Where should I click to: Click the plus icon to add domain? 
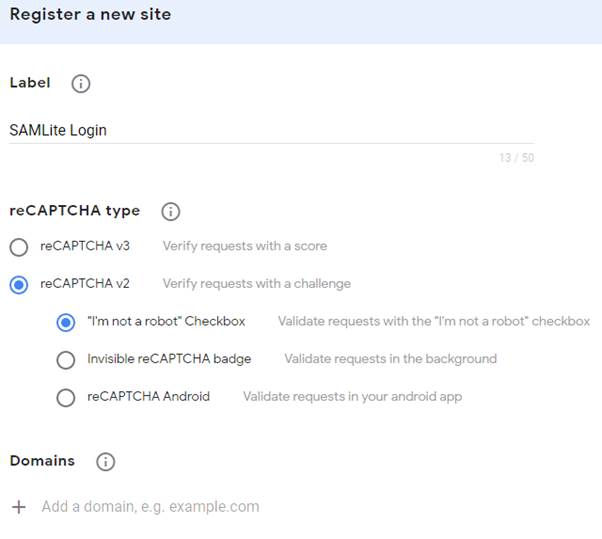[x=18, y=507]
